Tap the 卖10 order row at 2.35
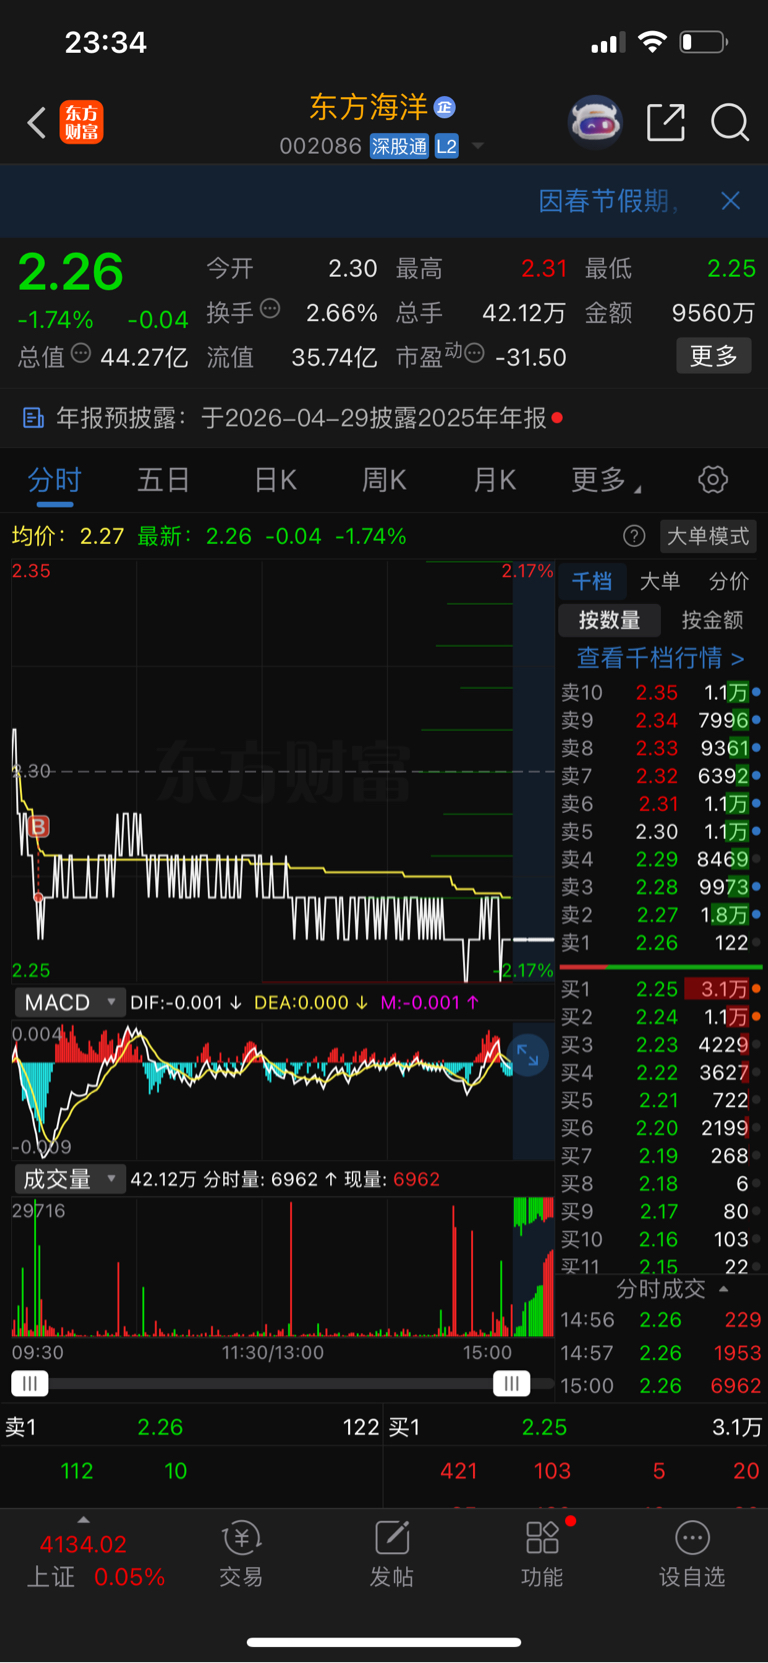Viewport: 768px width, 1663px height. (660, 692)
